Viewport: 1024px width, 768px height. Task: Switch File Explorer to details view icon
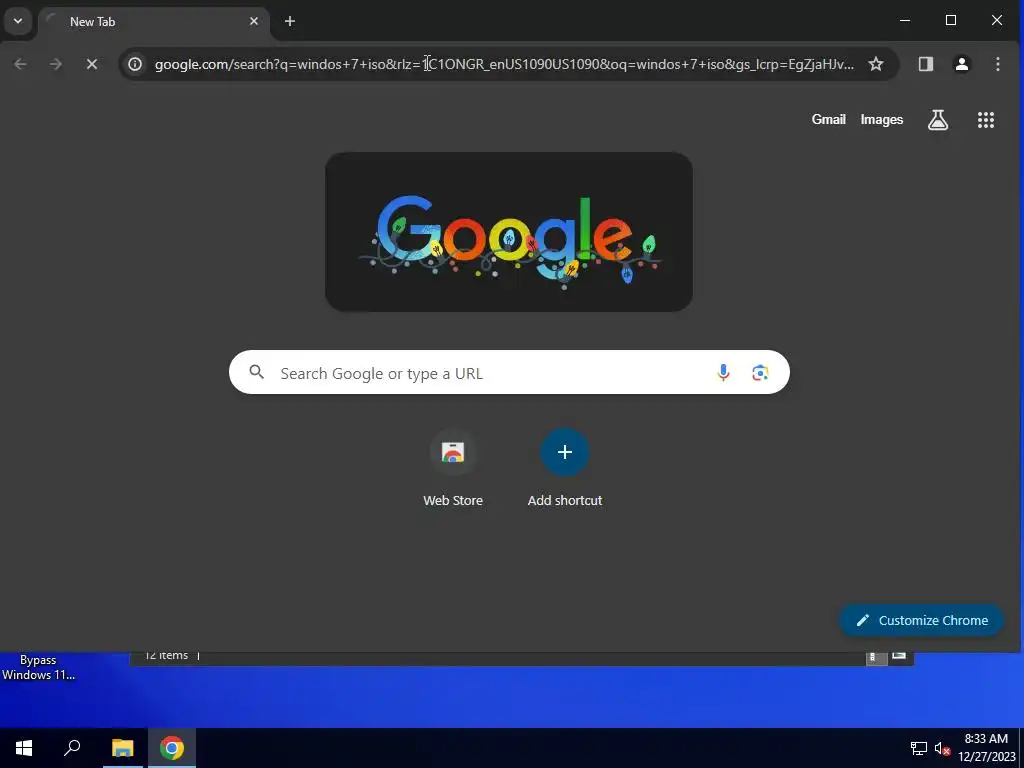[876, 657]
